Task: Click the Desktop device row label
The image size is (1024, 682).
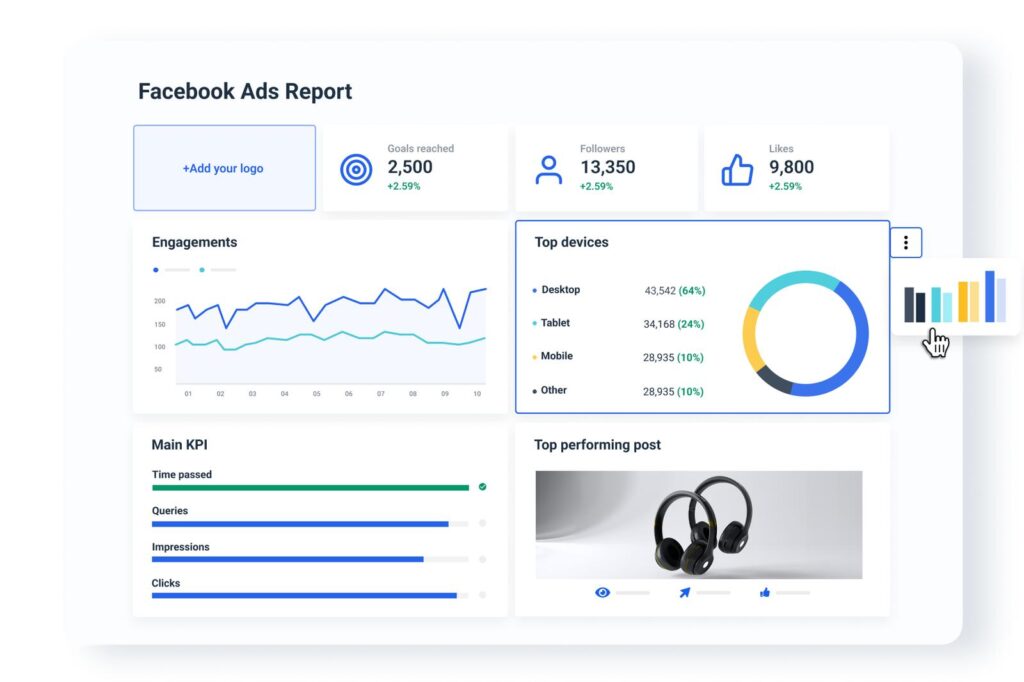Action: [x=560, y=289]
